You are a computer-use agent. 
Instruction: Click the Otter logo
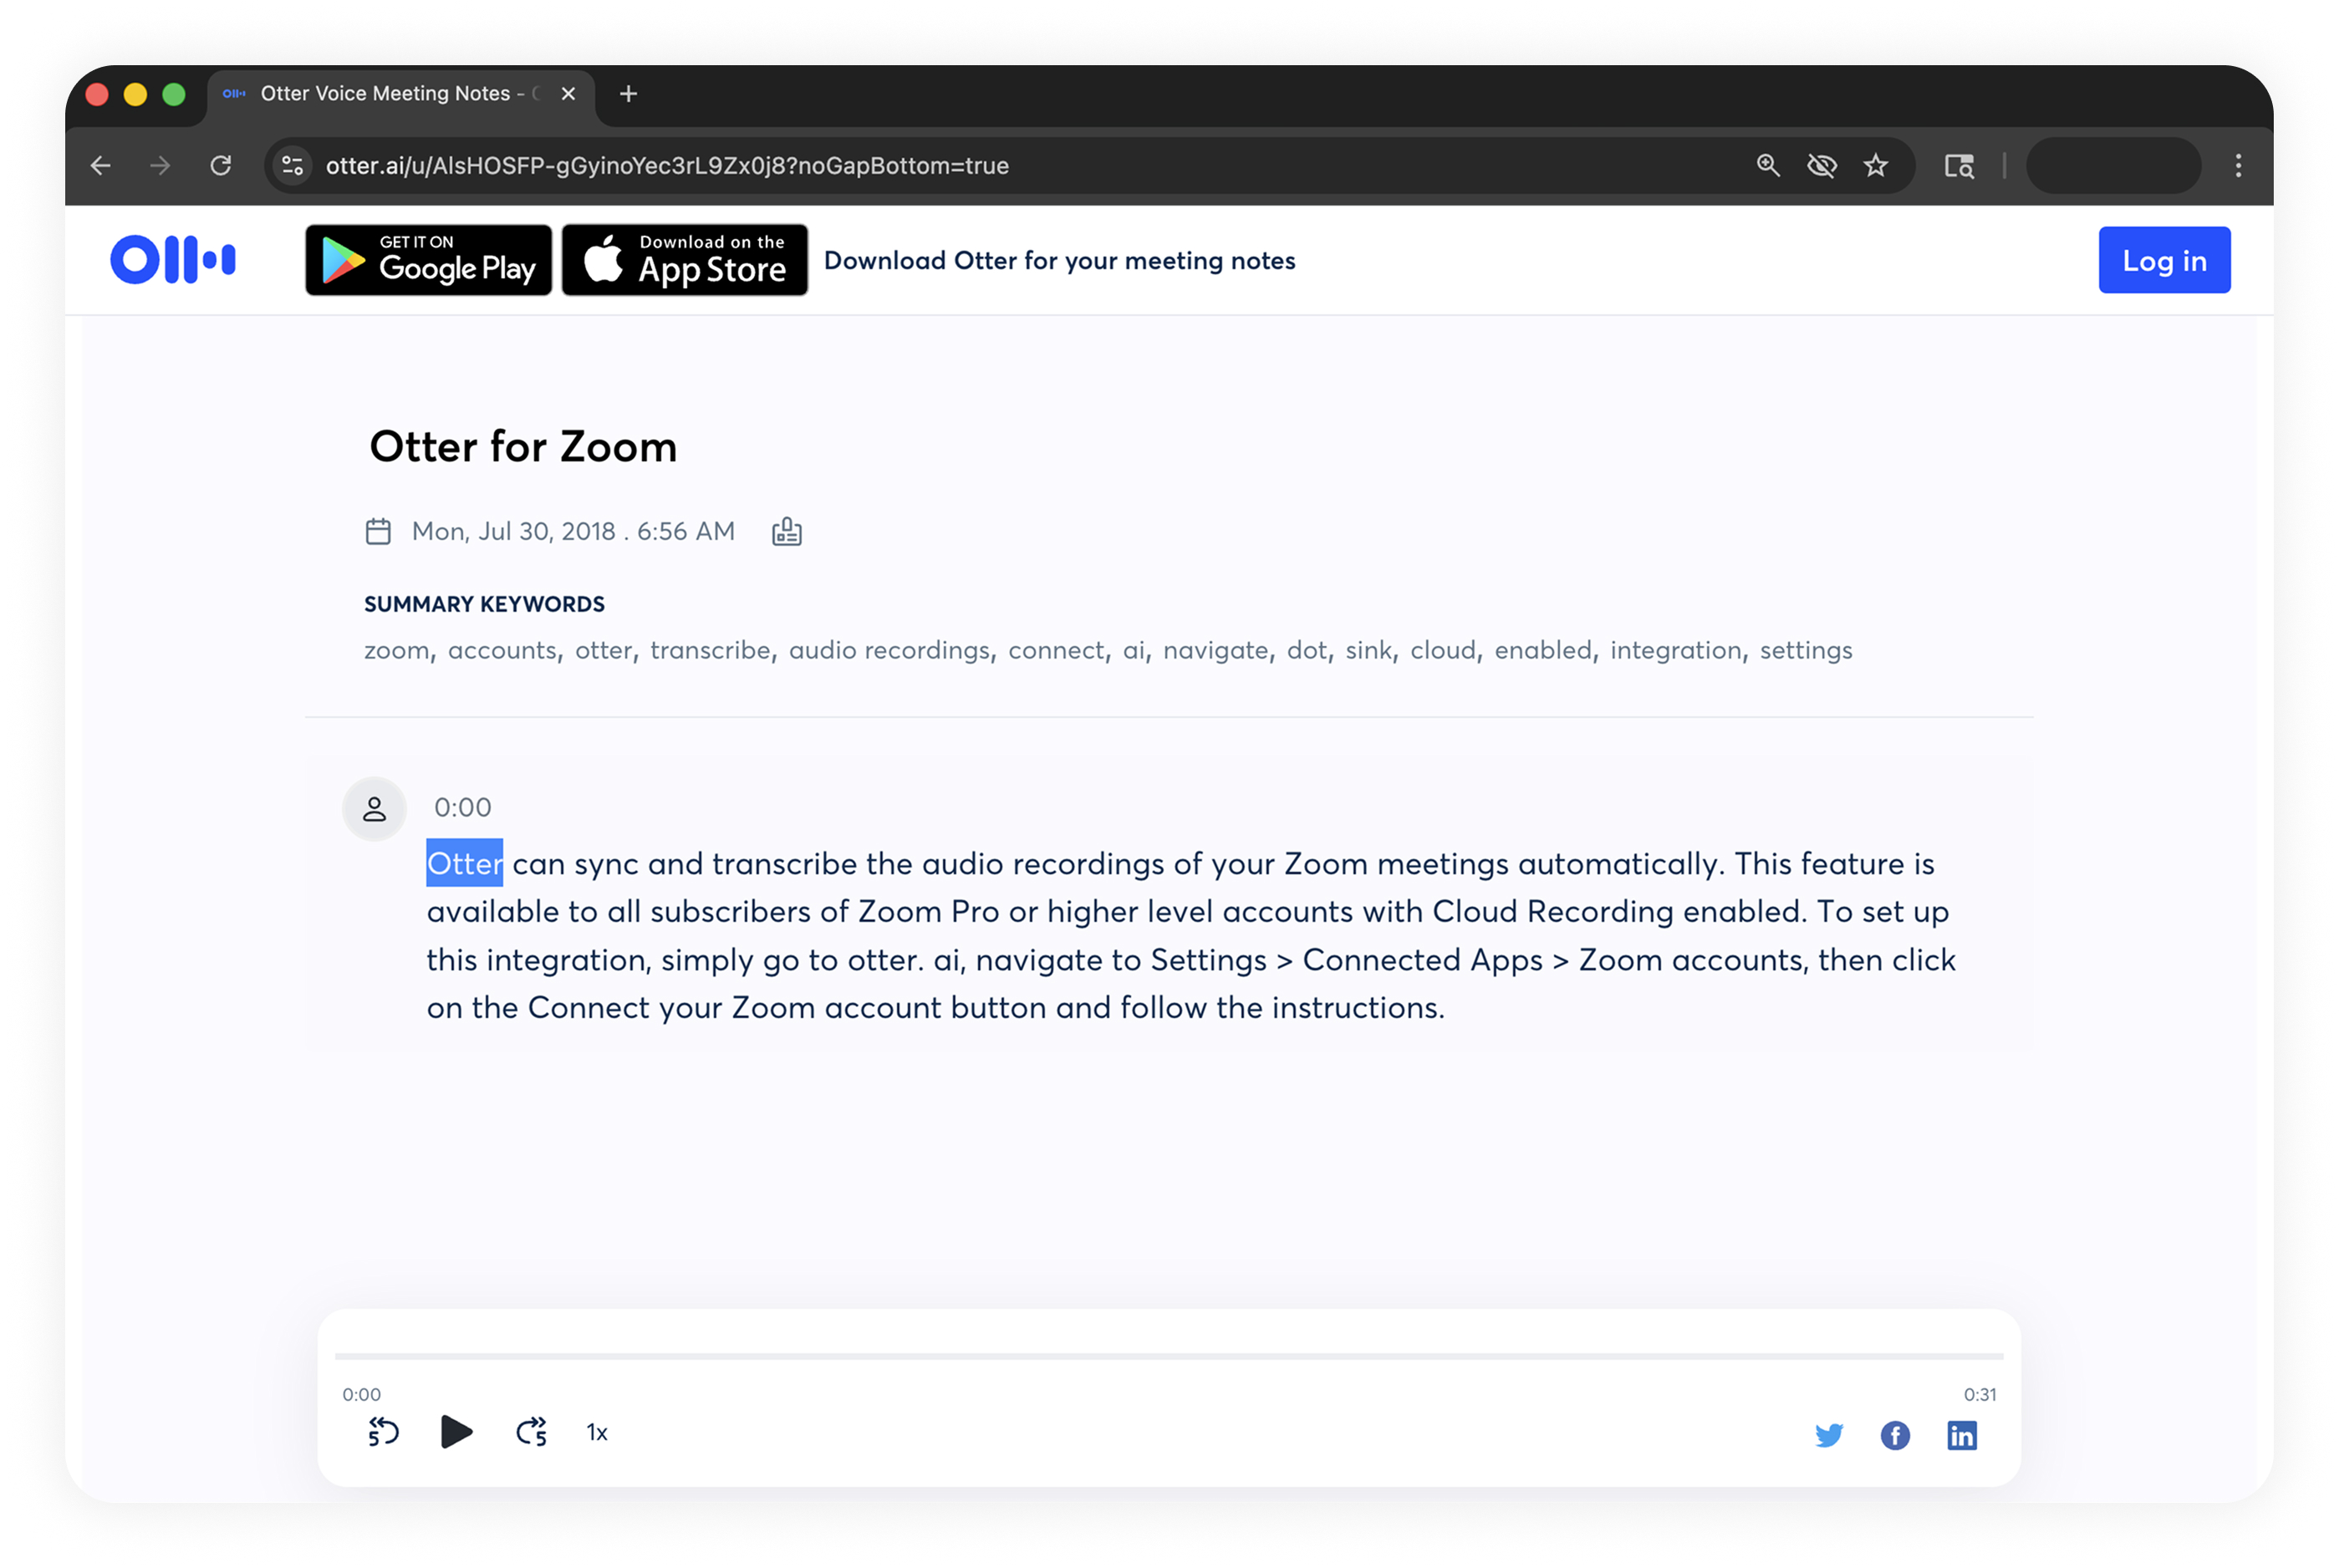pyautogui.click(x=173, y=260)
